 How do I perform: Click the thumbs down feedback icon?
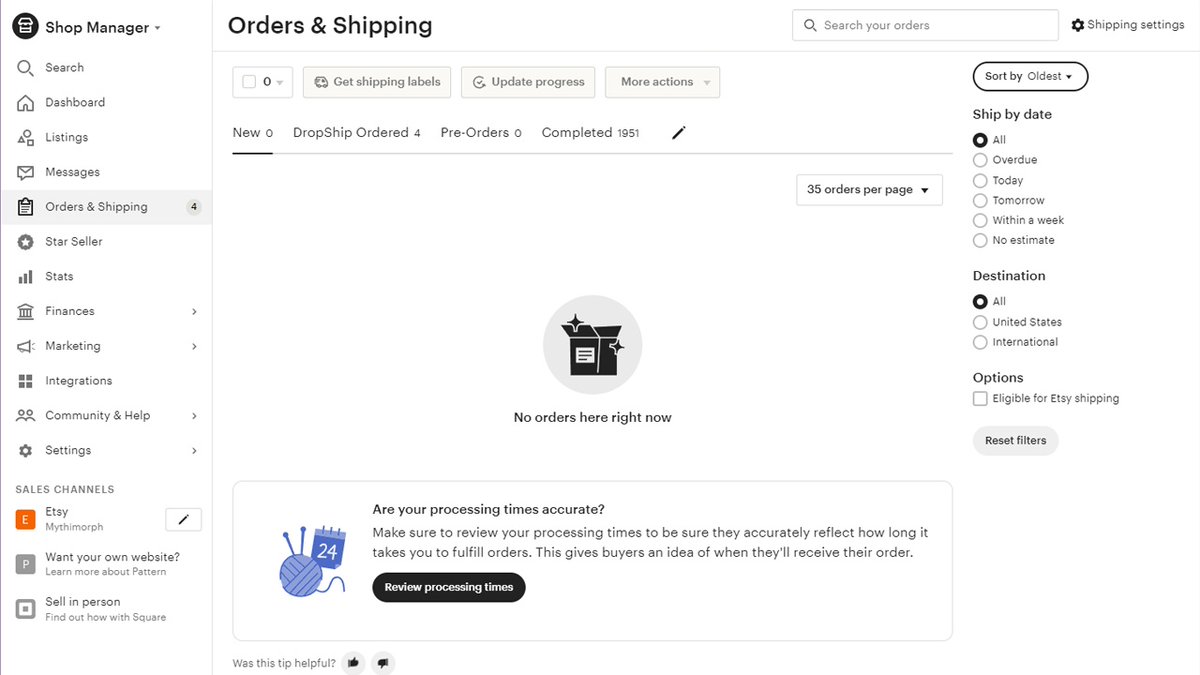click(x=383, y=663)
